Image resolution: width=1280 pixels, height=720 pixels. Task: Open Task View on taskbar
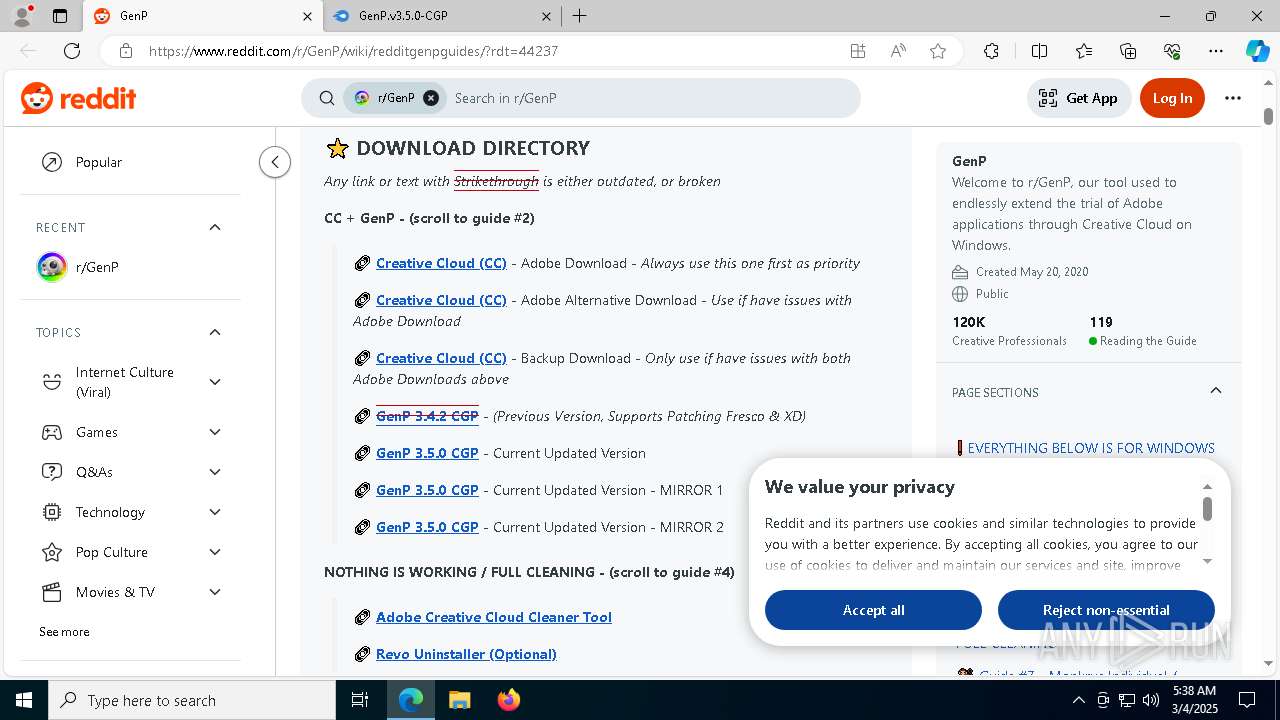pos(360,700)
